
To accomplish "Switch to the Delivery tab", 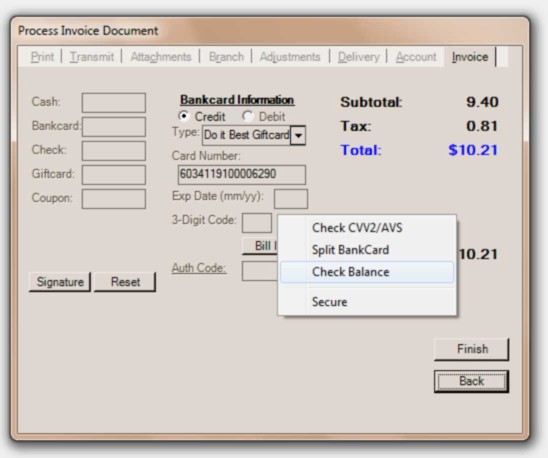I will click(x=359, y=57).
